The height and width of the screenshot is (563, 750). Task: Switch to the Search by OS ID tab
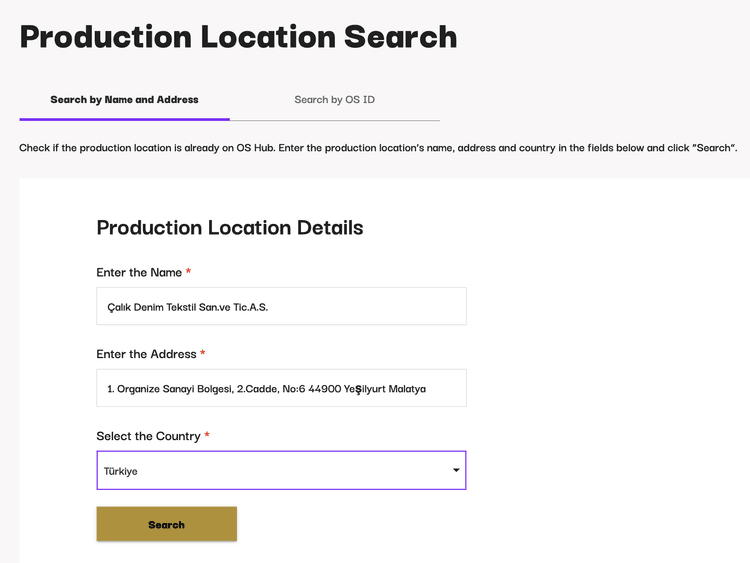pos(334,100)
